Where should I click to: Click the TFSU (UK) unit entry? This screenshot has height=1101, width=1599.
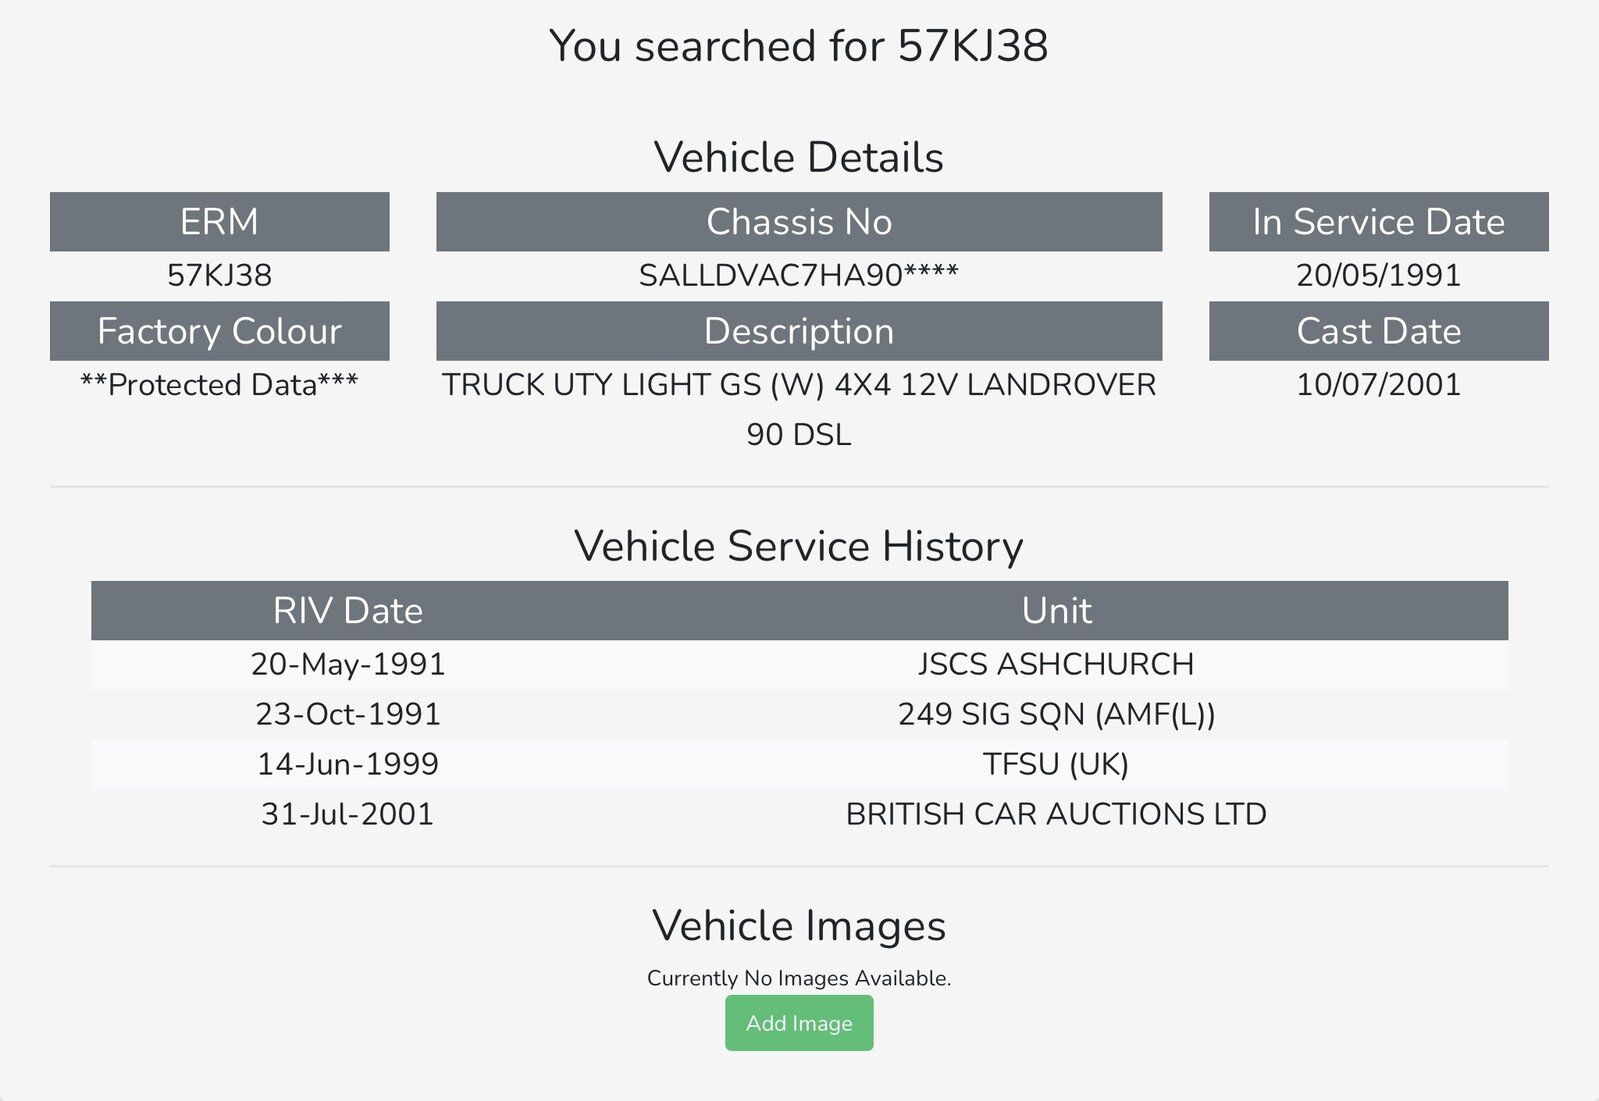point(1056,764)
